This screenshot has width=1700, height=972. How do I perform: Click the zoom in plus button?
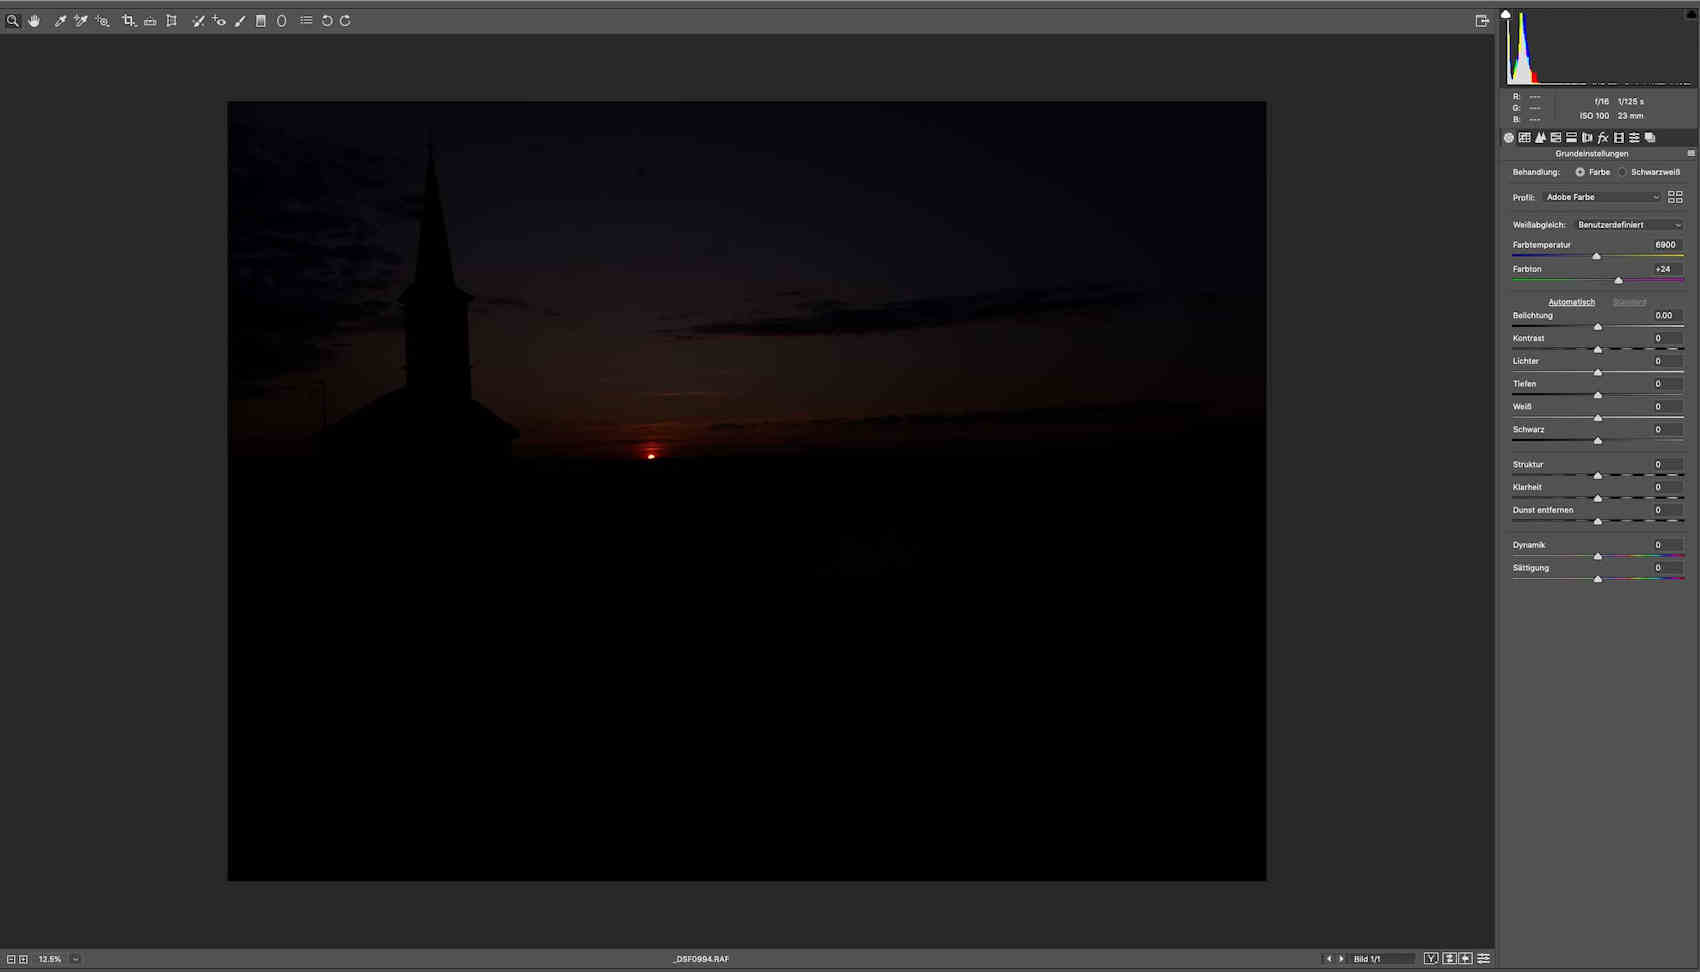[23, 959]
